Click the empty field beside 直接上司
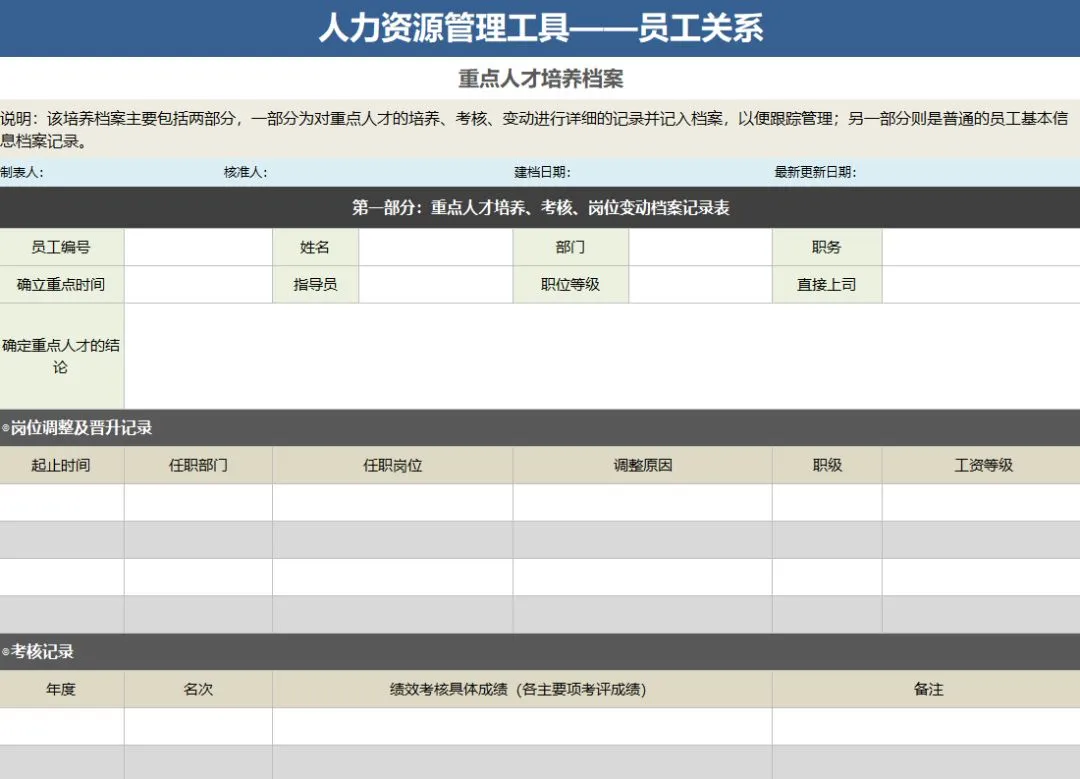The height and width of the screenshot is (779, 1080). click(981, 284)
